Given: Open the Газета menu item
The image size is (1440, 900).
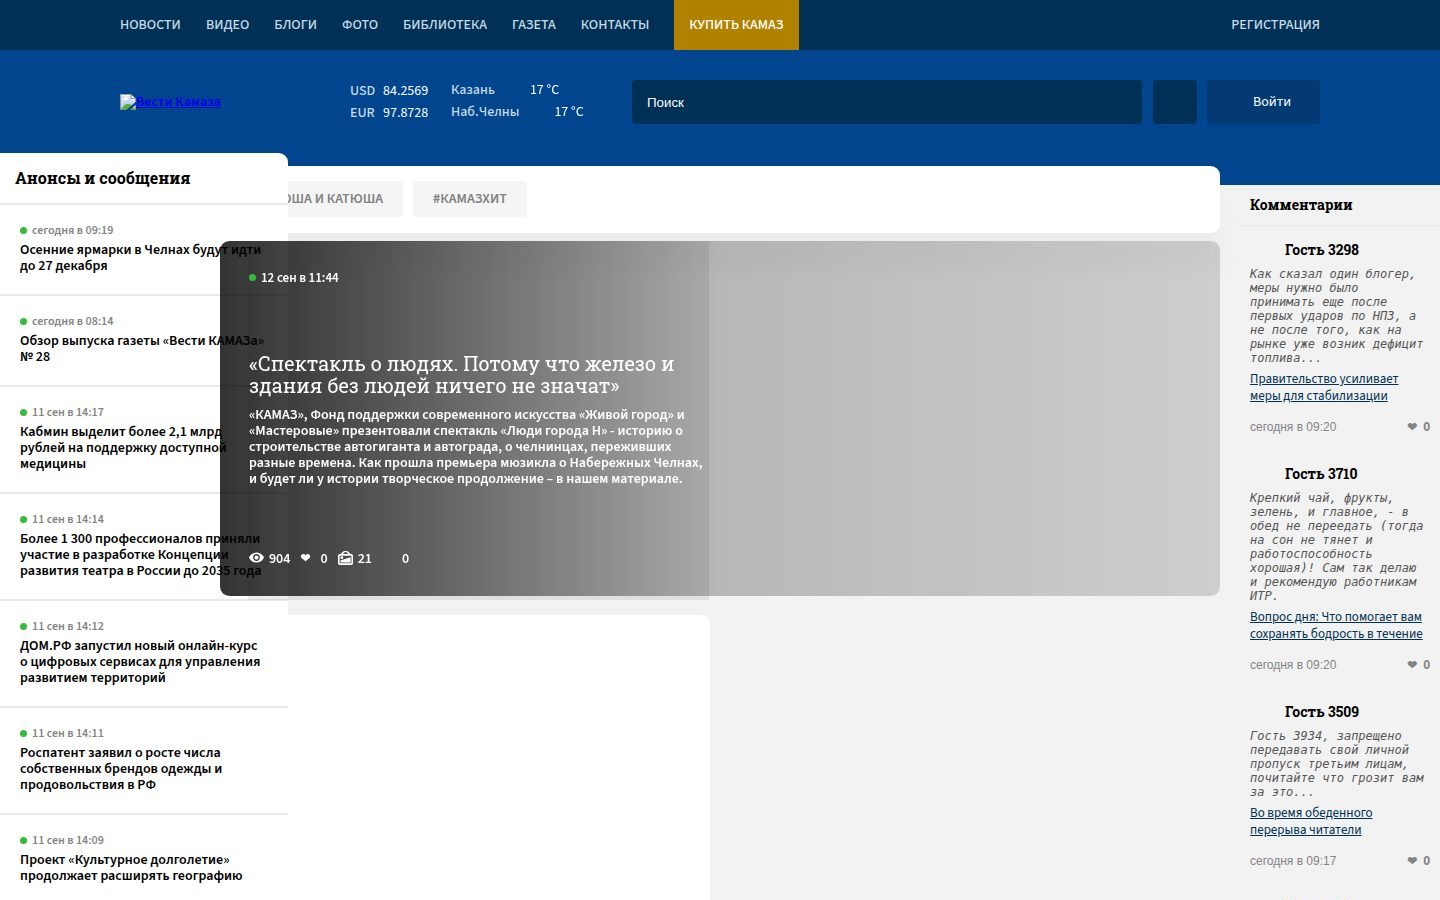Looking at the screenshot, I should click(x=534, y=25).
